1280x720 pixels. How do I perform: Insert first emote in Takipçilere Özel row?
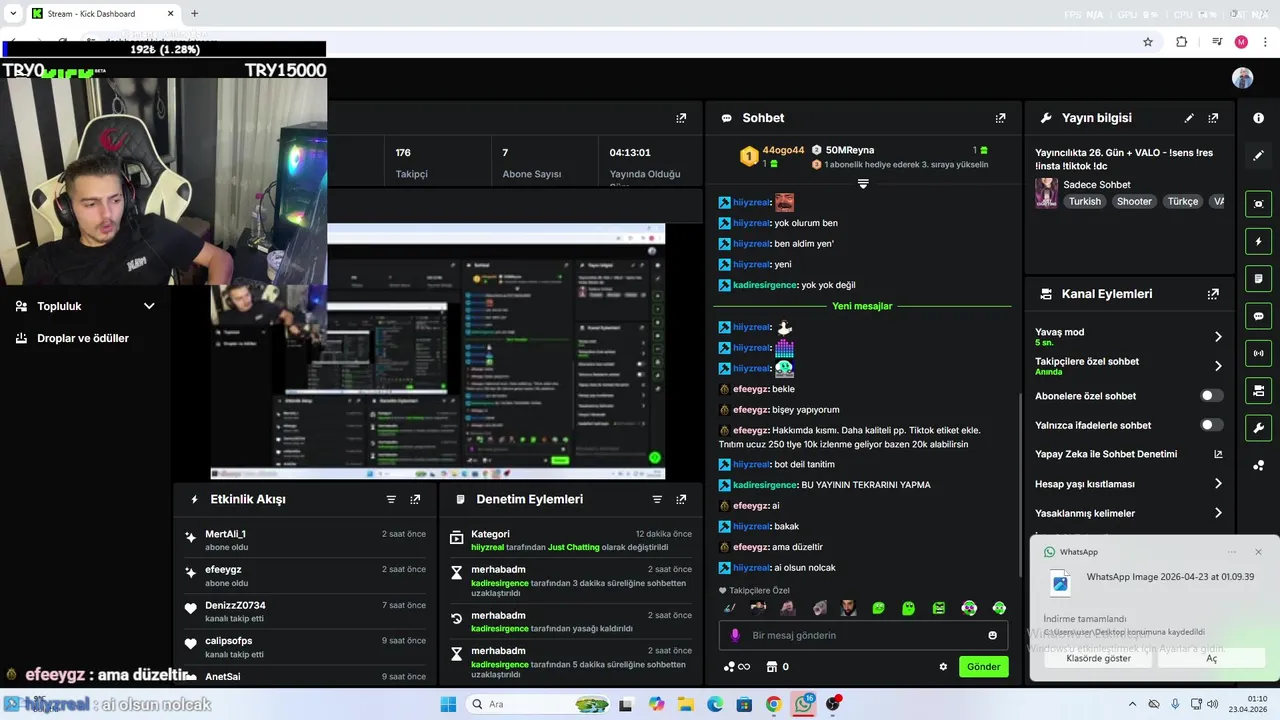(729, 608)
